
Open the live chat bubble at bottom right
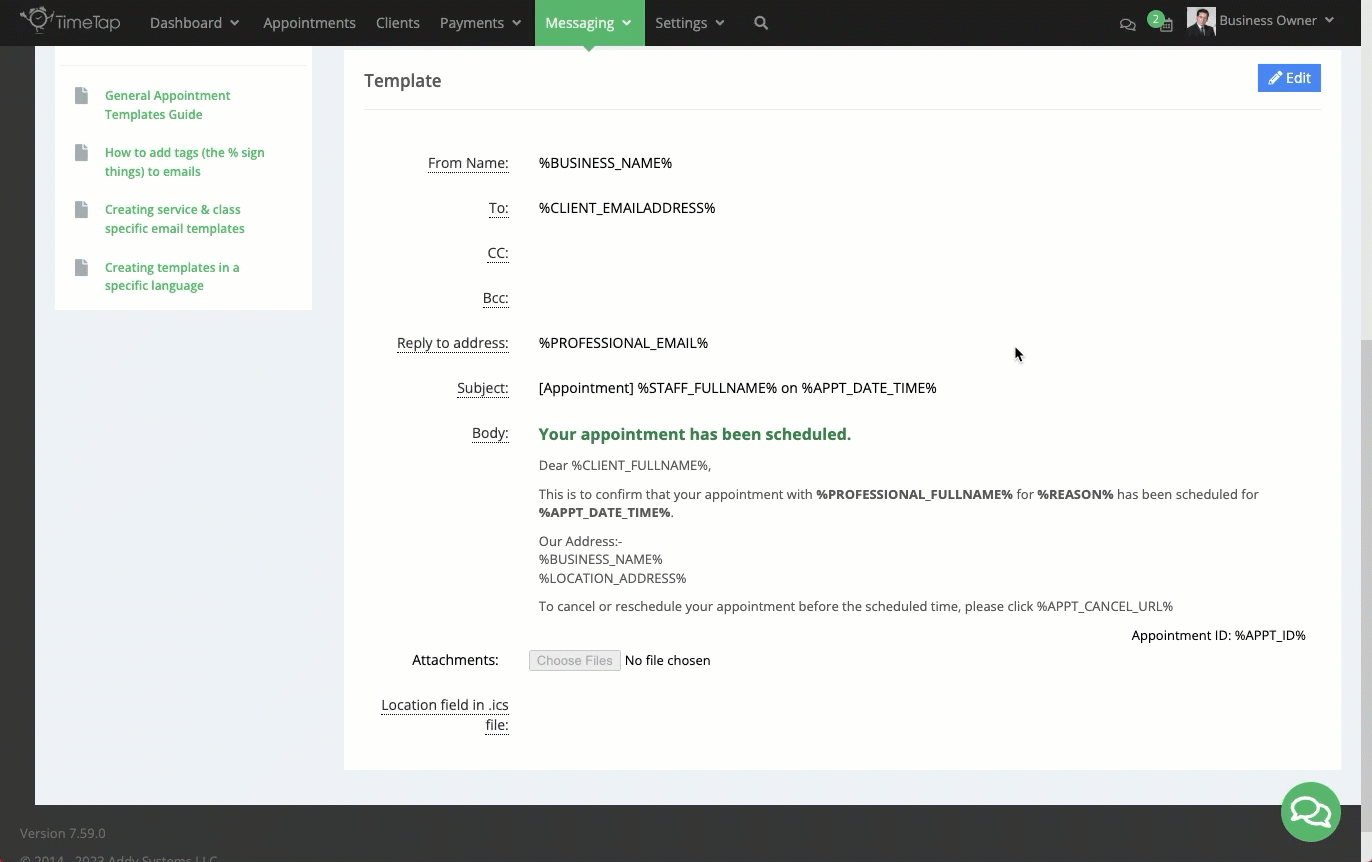point(1310,812)
